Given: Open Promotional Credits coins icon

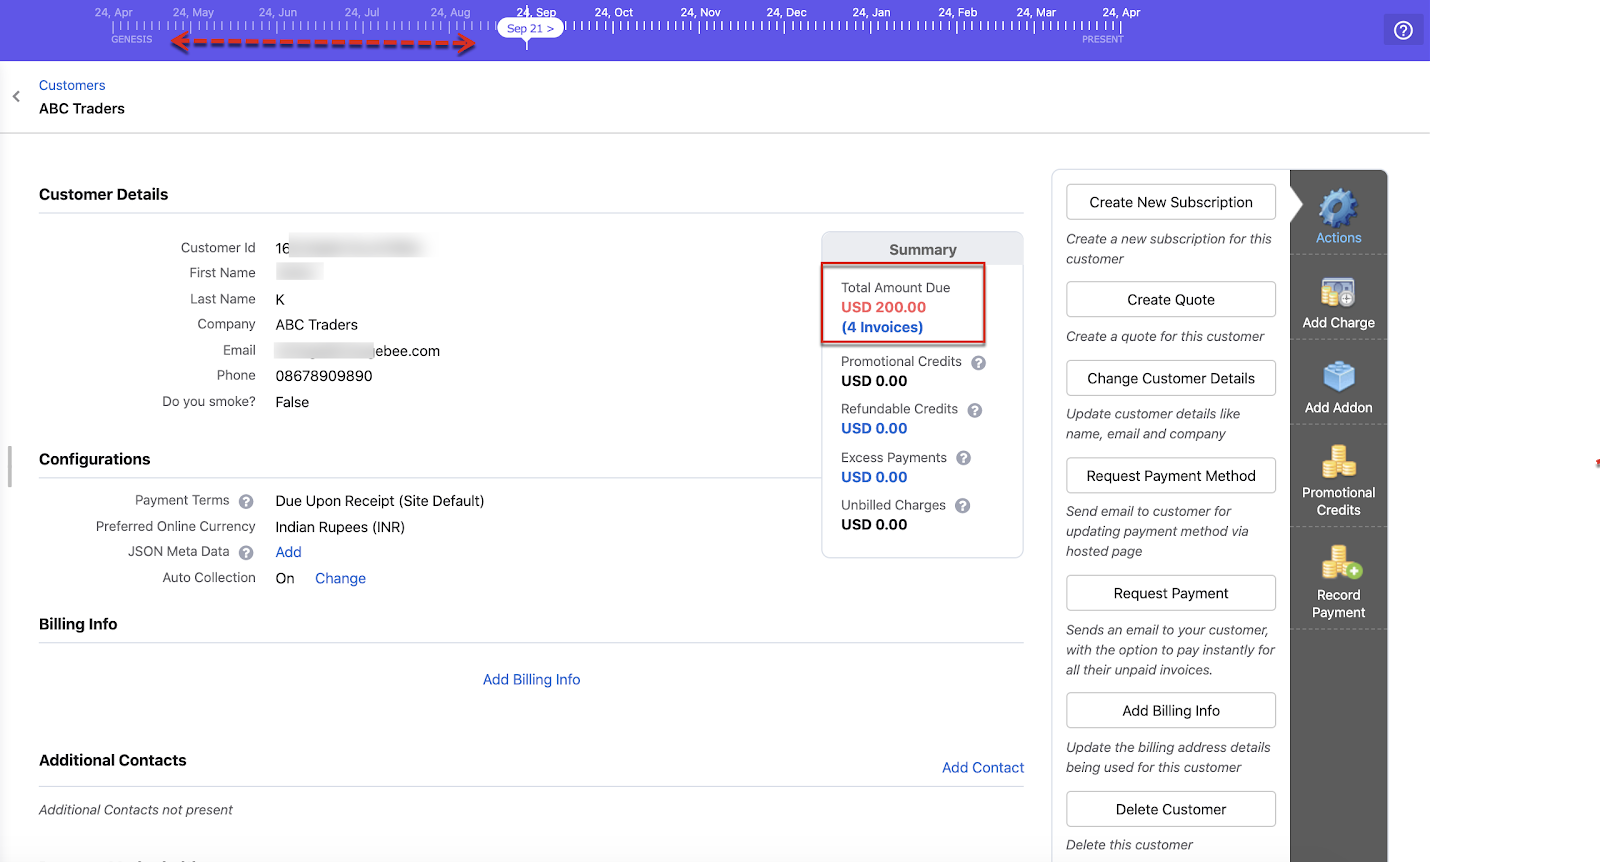Looking at the screenshot, I should click(x=1338, y=462).
